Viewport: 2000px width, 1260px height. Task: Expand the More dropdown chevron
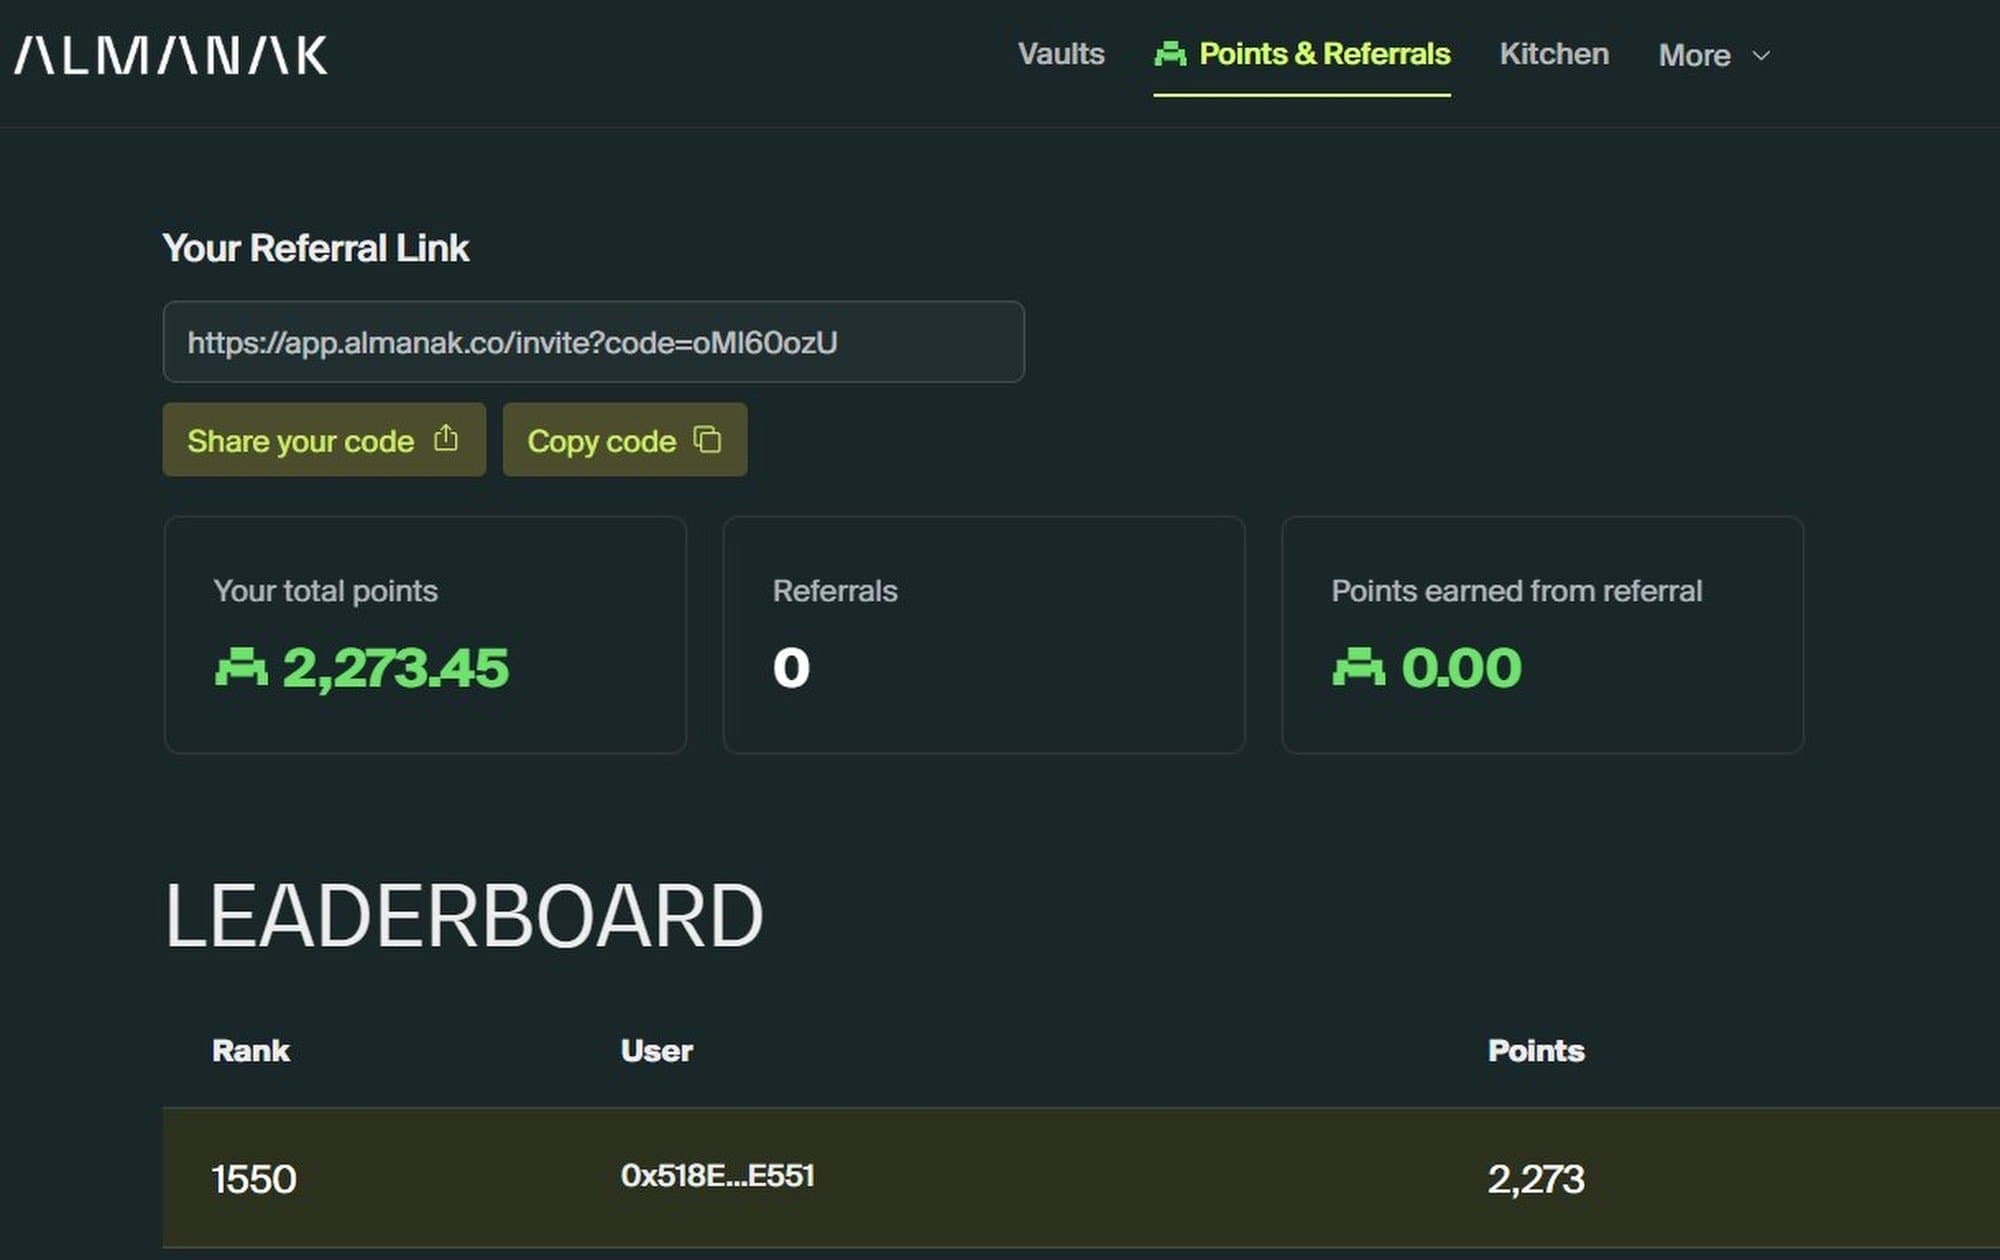pos(1762,56)
